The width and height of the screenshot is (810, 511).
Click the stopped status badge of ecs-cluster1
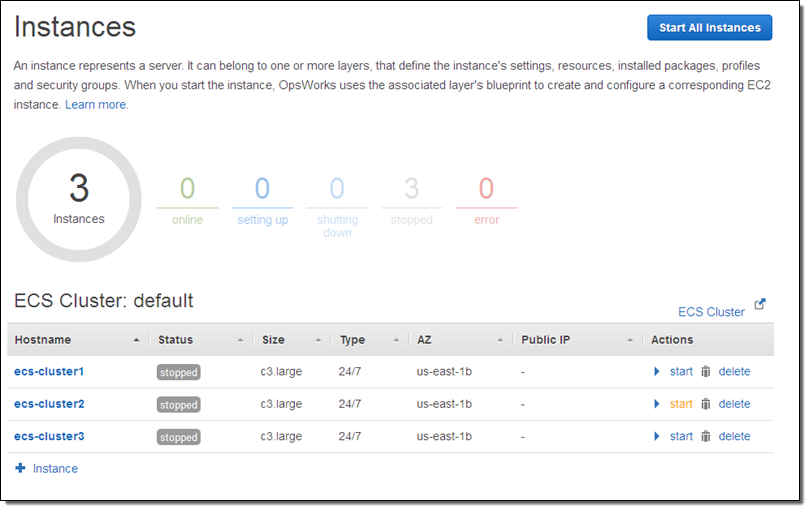179,373
